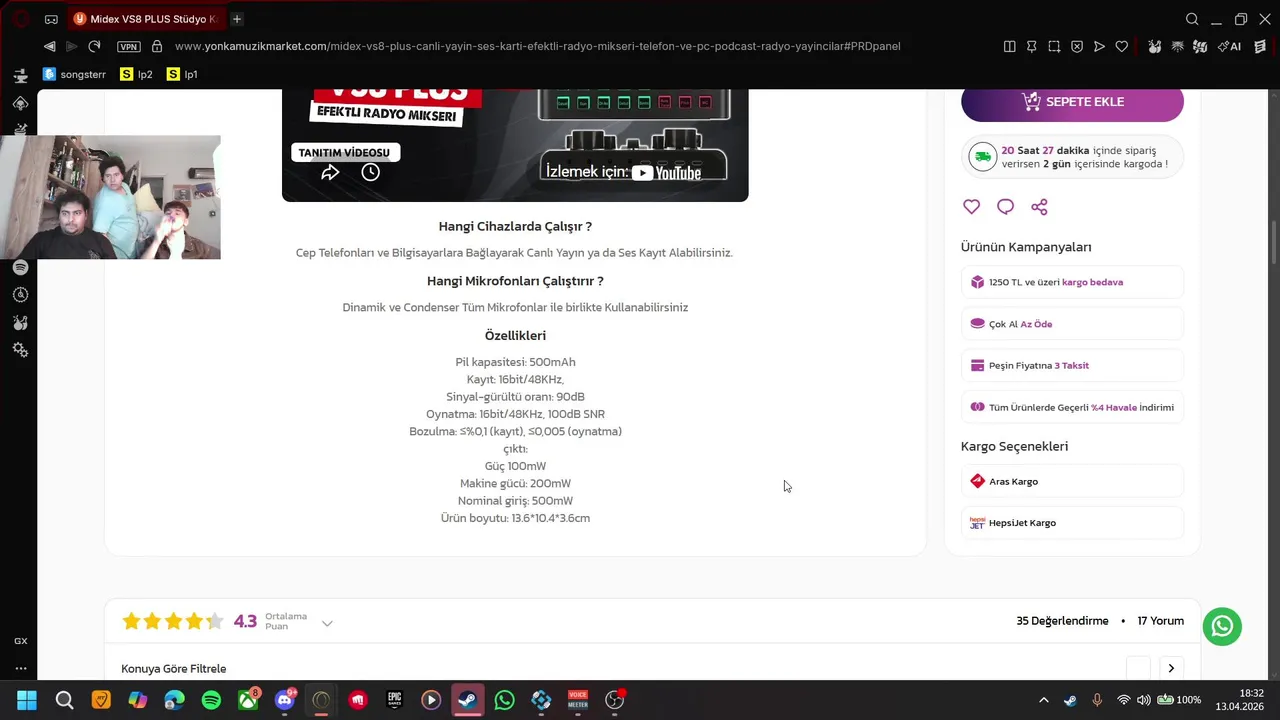Viewport: 1280px width, 720px height.
Task: Open comment bubble icon under cart button
Action: point(1005,207)
